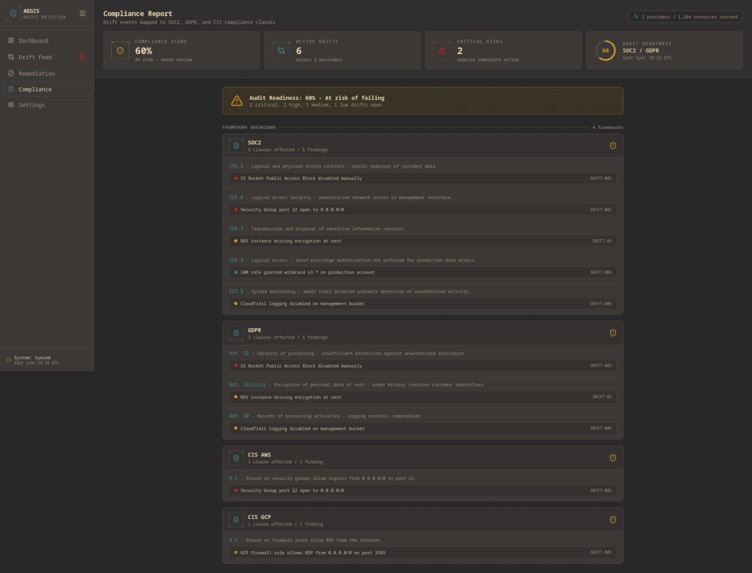
Task: Click the 60% compliance score value
Action: [143, 51]
